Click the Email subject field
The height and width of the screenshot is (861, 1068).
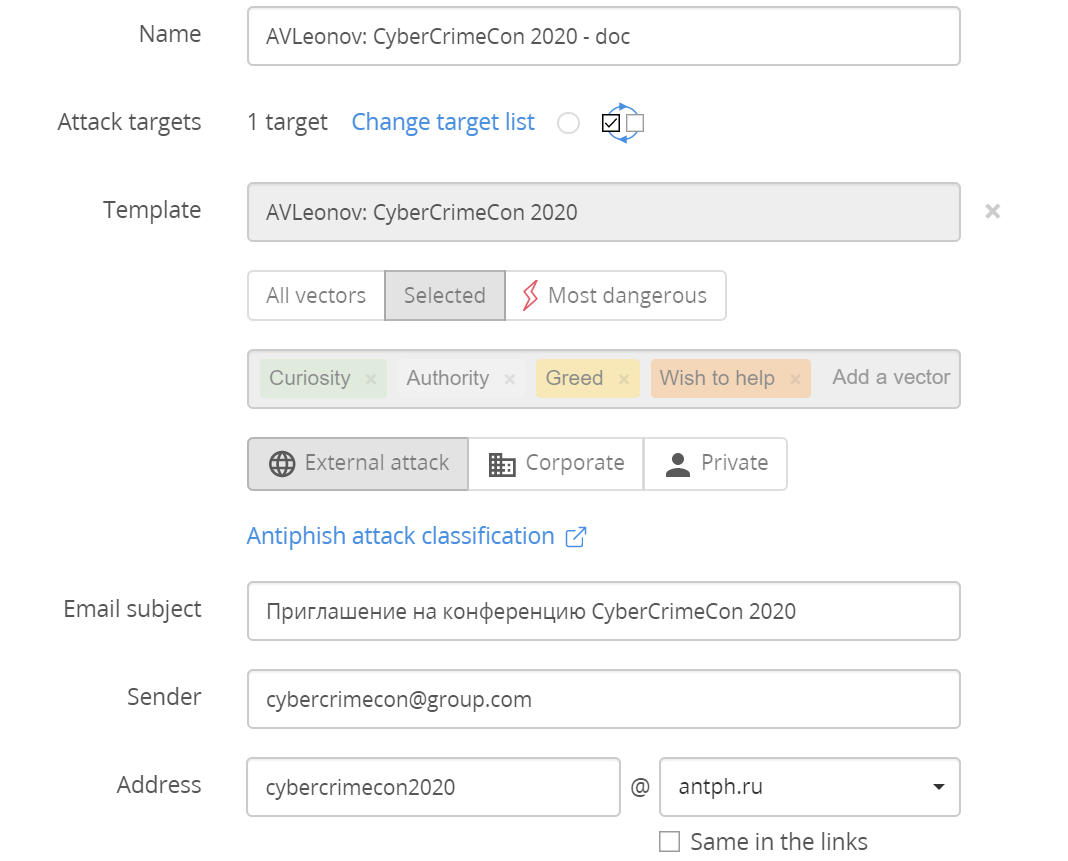pos(603,611)
